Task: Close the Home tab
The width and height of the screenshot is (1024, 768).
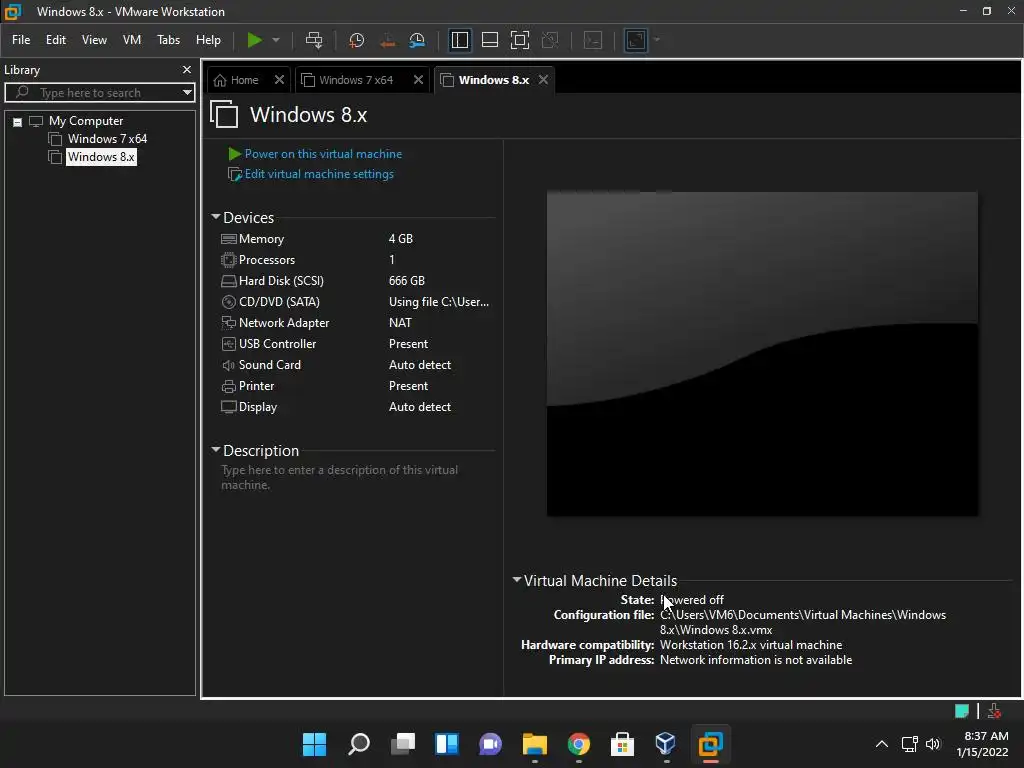Action: click(279, 80)
